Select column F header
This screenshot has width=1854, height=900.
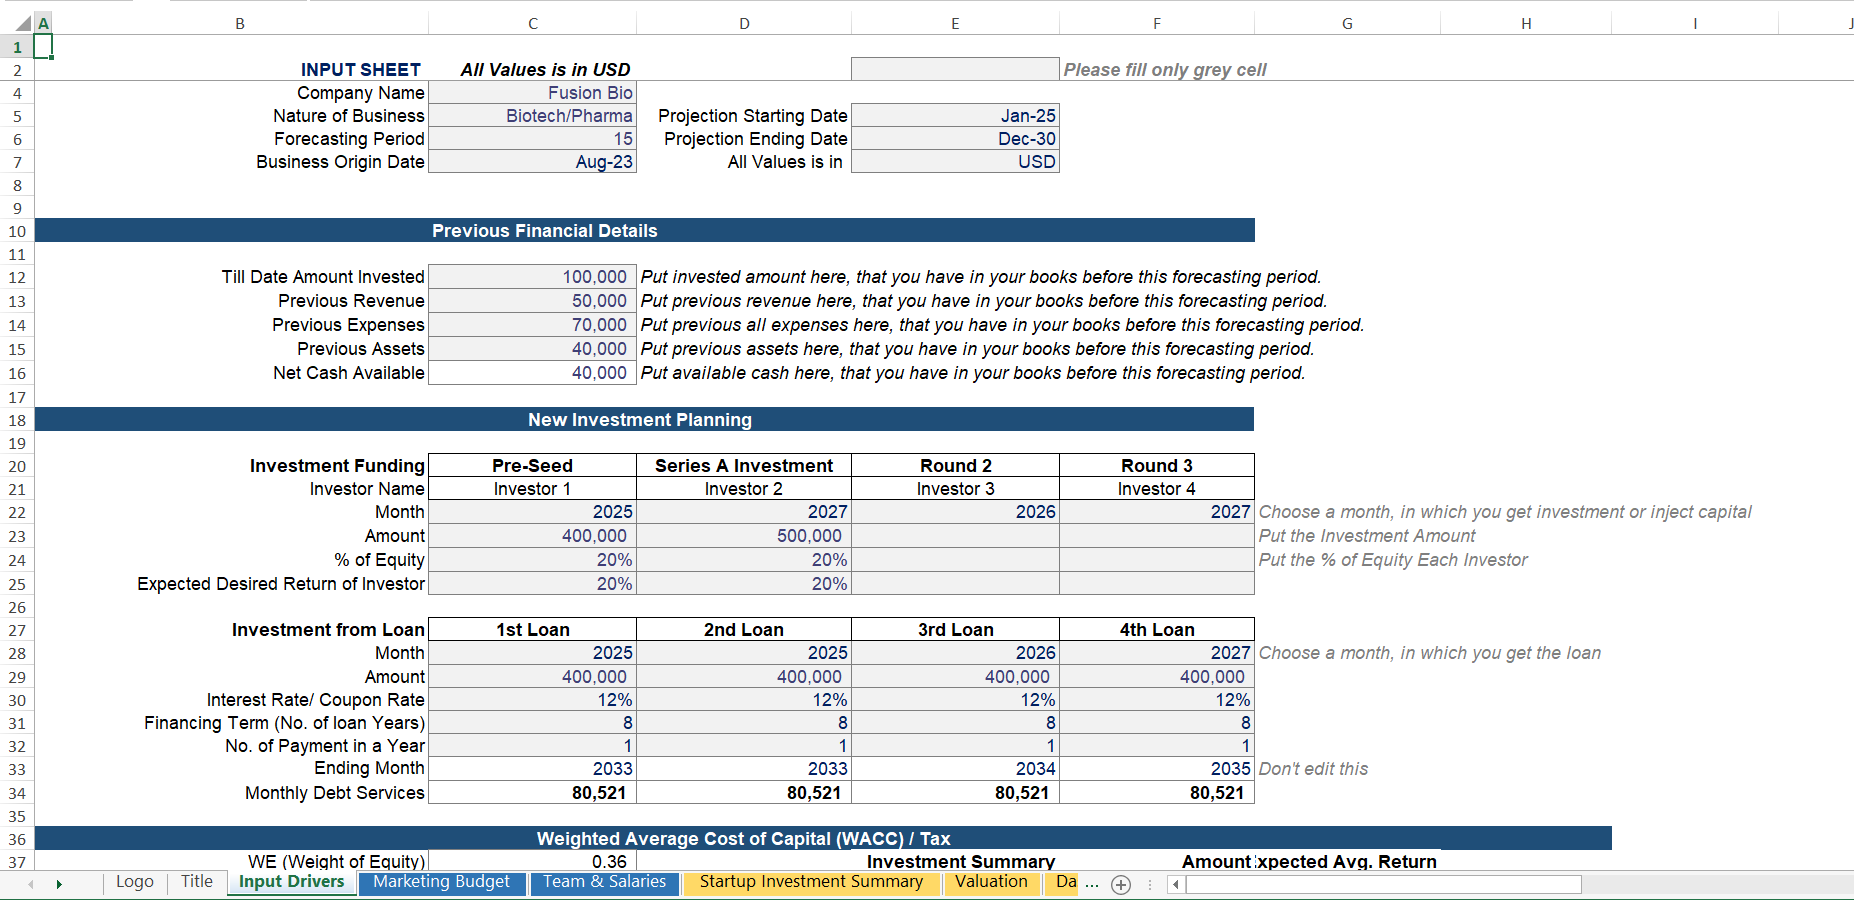click(x=1157, y=23)
